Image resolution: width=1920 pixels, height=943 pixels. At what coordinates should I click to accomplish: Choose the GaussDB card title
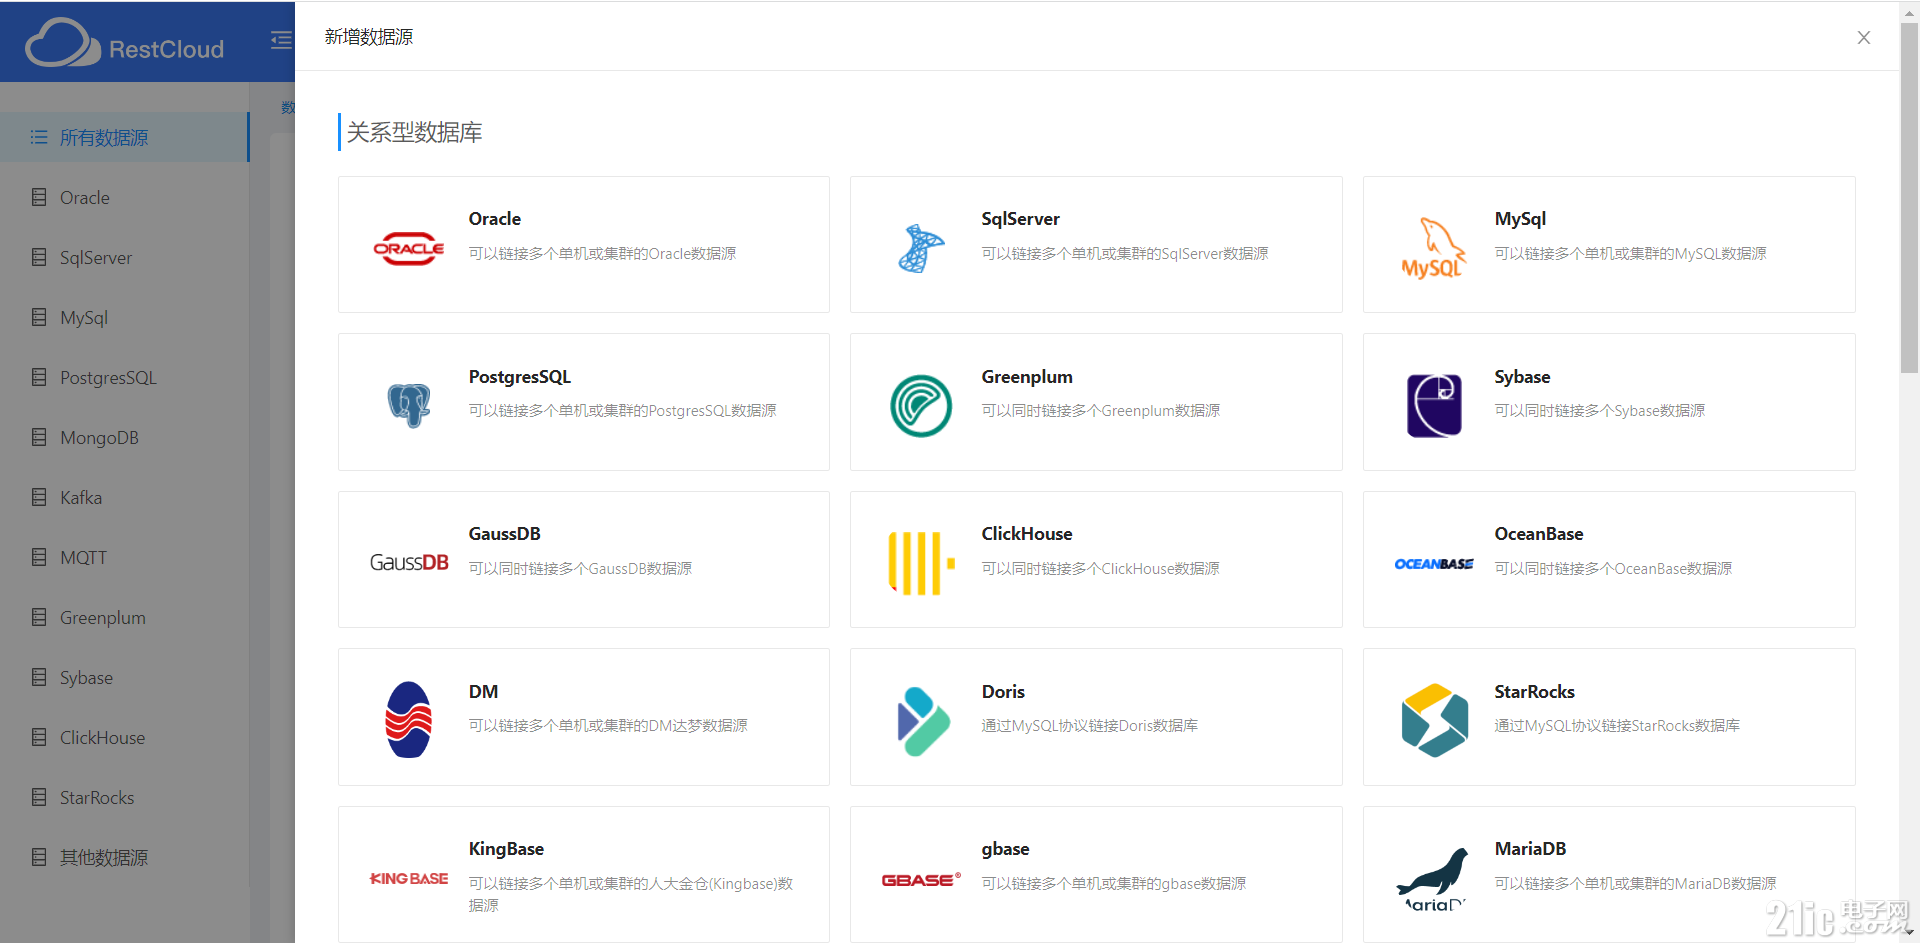pos(505,534)
